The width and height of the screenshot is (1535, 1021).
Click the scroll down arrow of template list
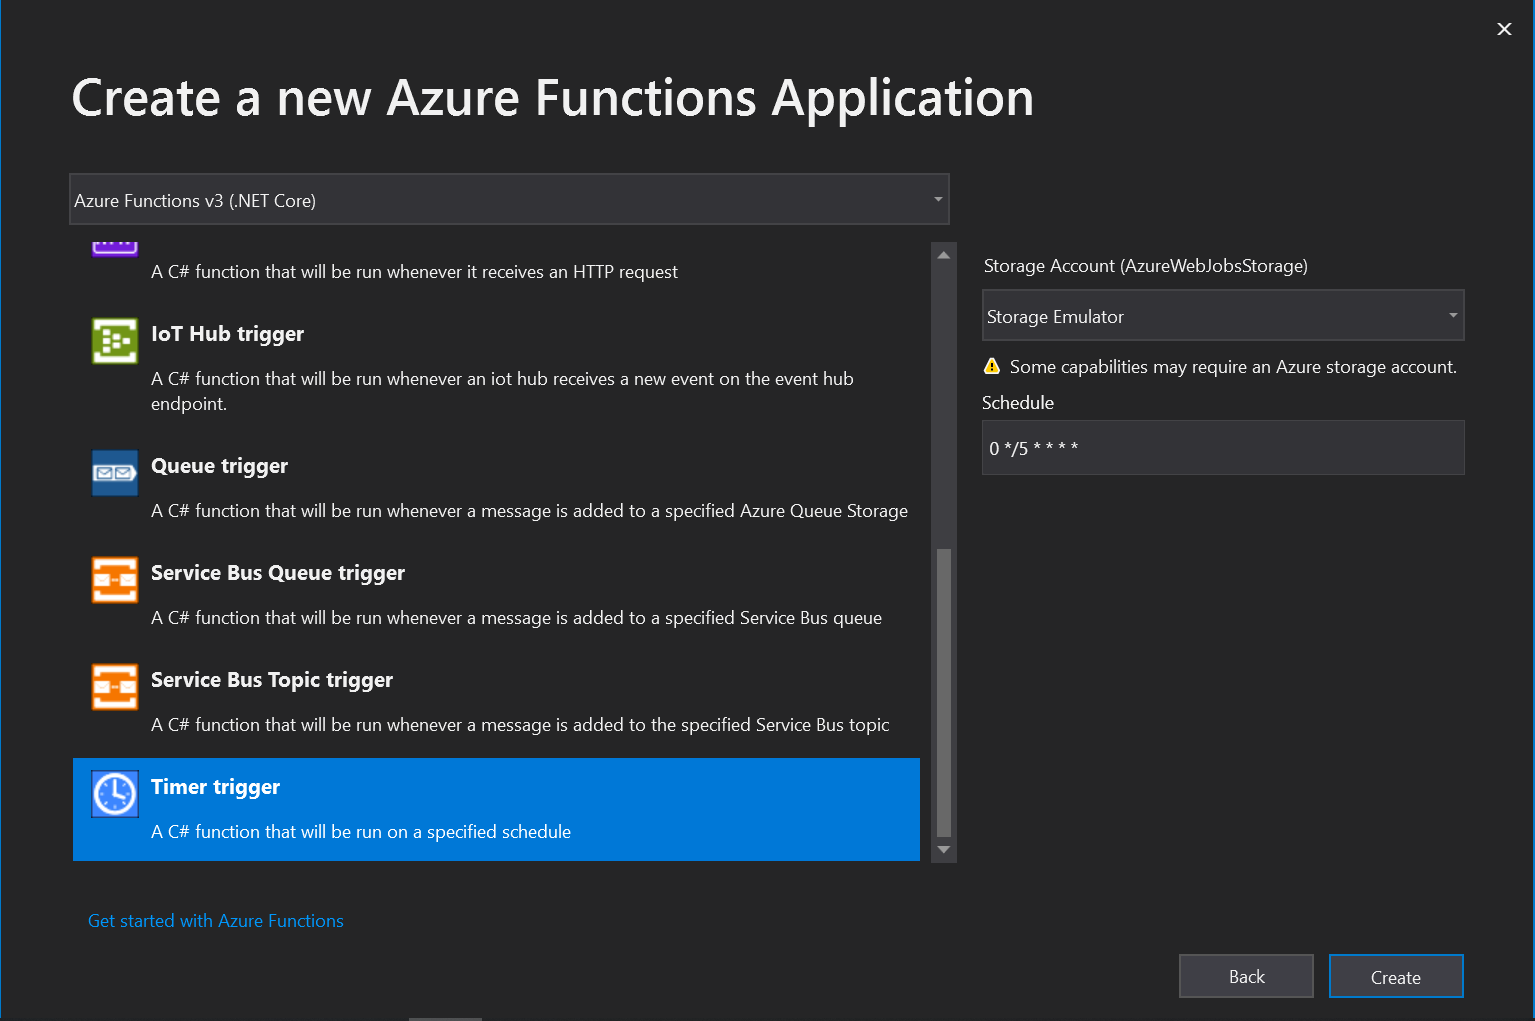coord(944,850)
